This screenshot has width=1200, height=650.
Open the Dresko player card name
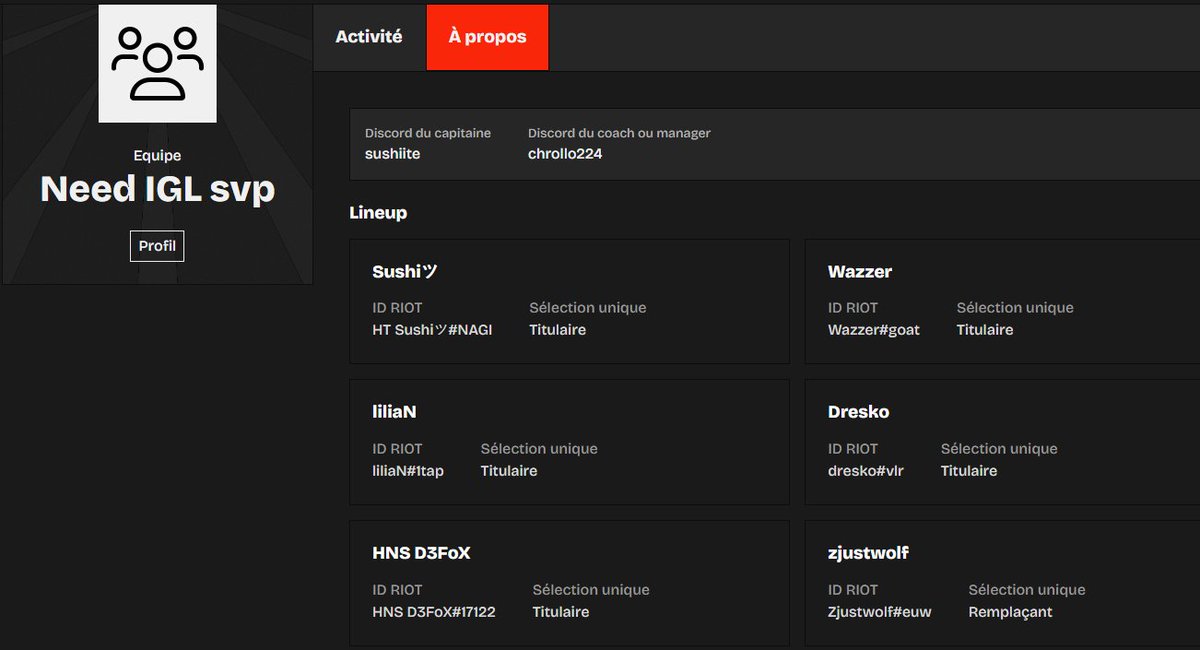point(858,412)
